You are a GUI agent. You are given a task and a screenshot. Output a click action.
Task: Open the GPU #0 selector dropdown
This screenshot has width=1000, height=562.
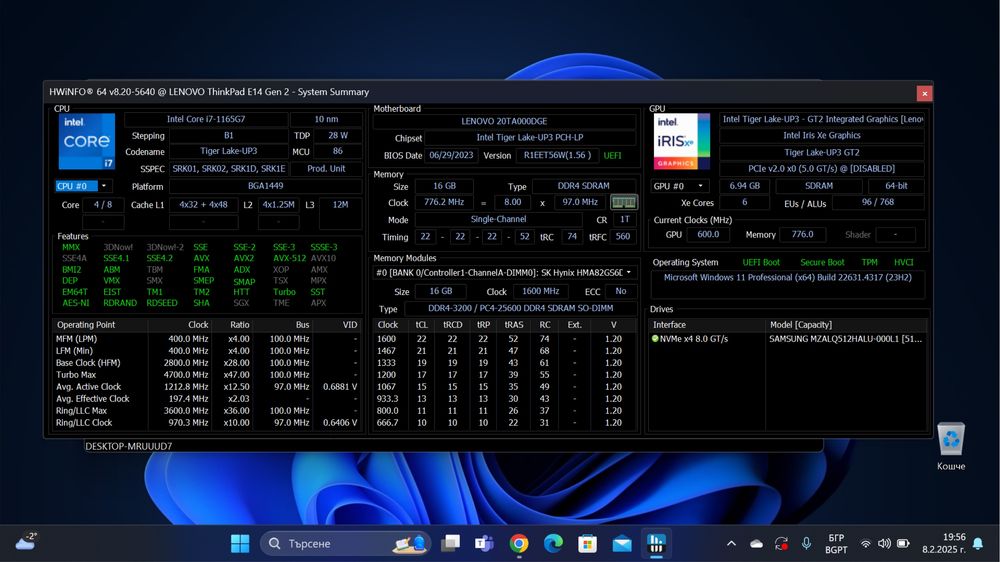(x=680, y=186)
